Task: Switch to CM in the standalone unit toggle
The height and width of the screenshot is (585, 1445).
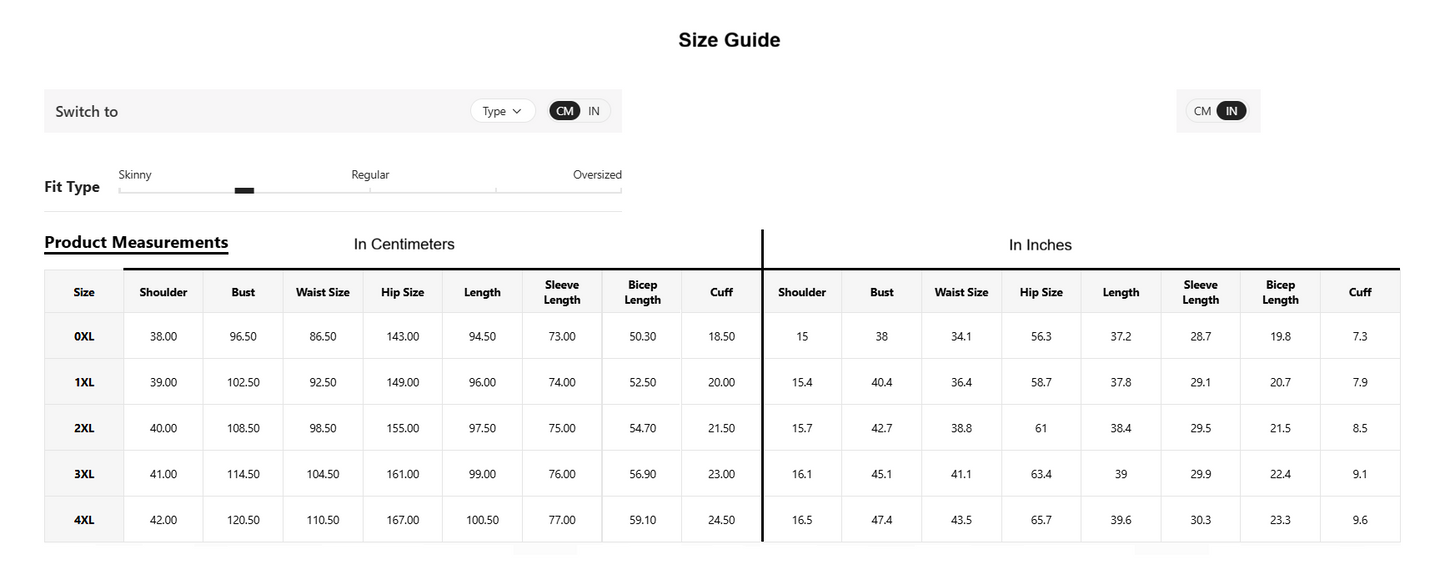Action: (x=1202, y=111)
